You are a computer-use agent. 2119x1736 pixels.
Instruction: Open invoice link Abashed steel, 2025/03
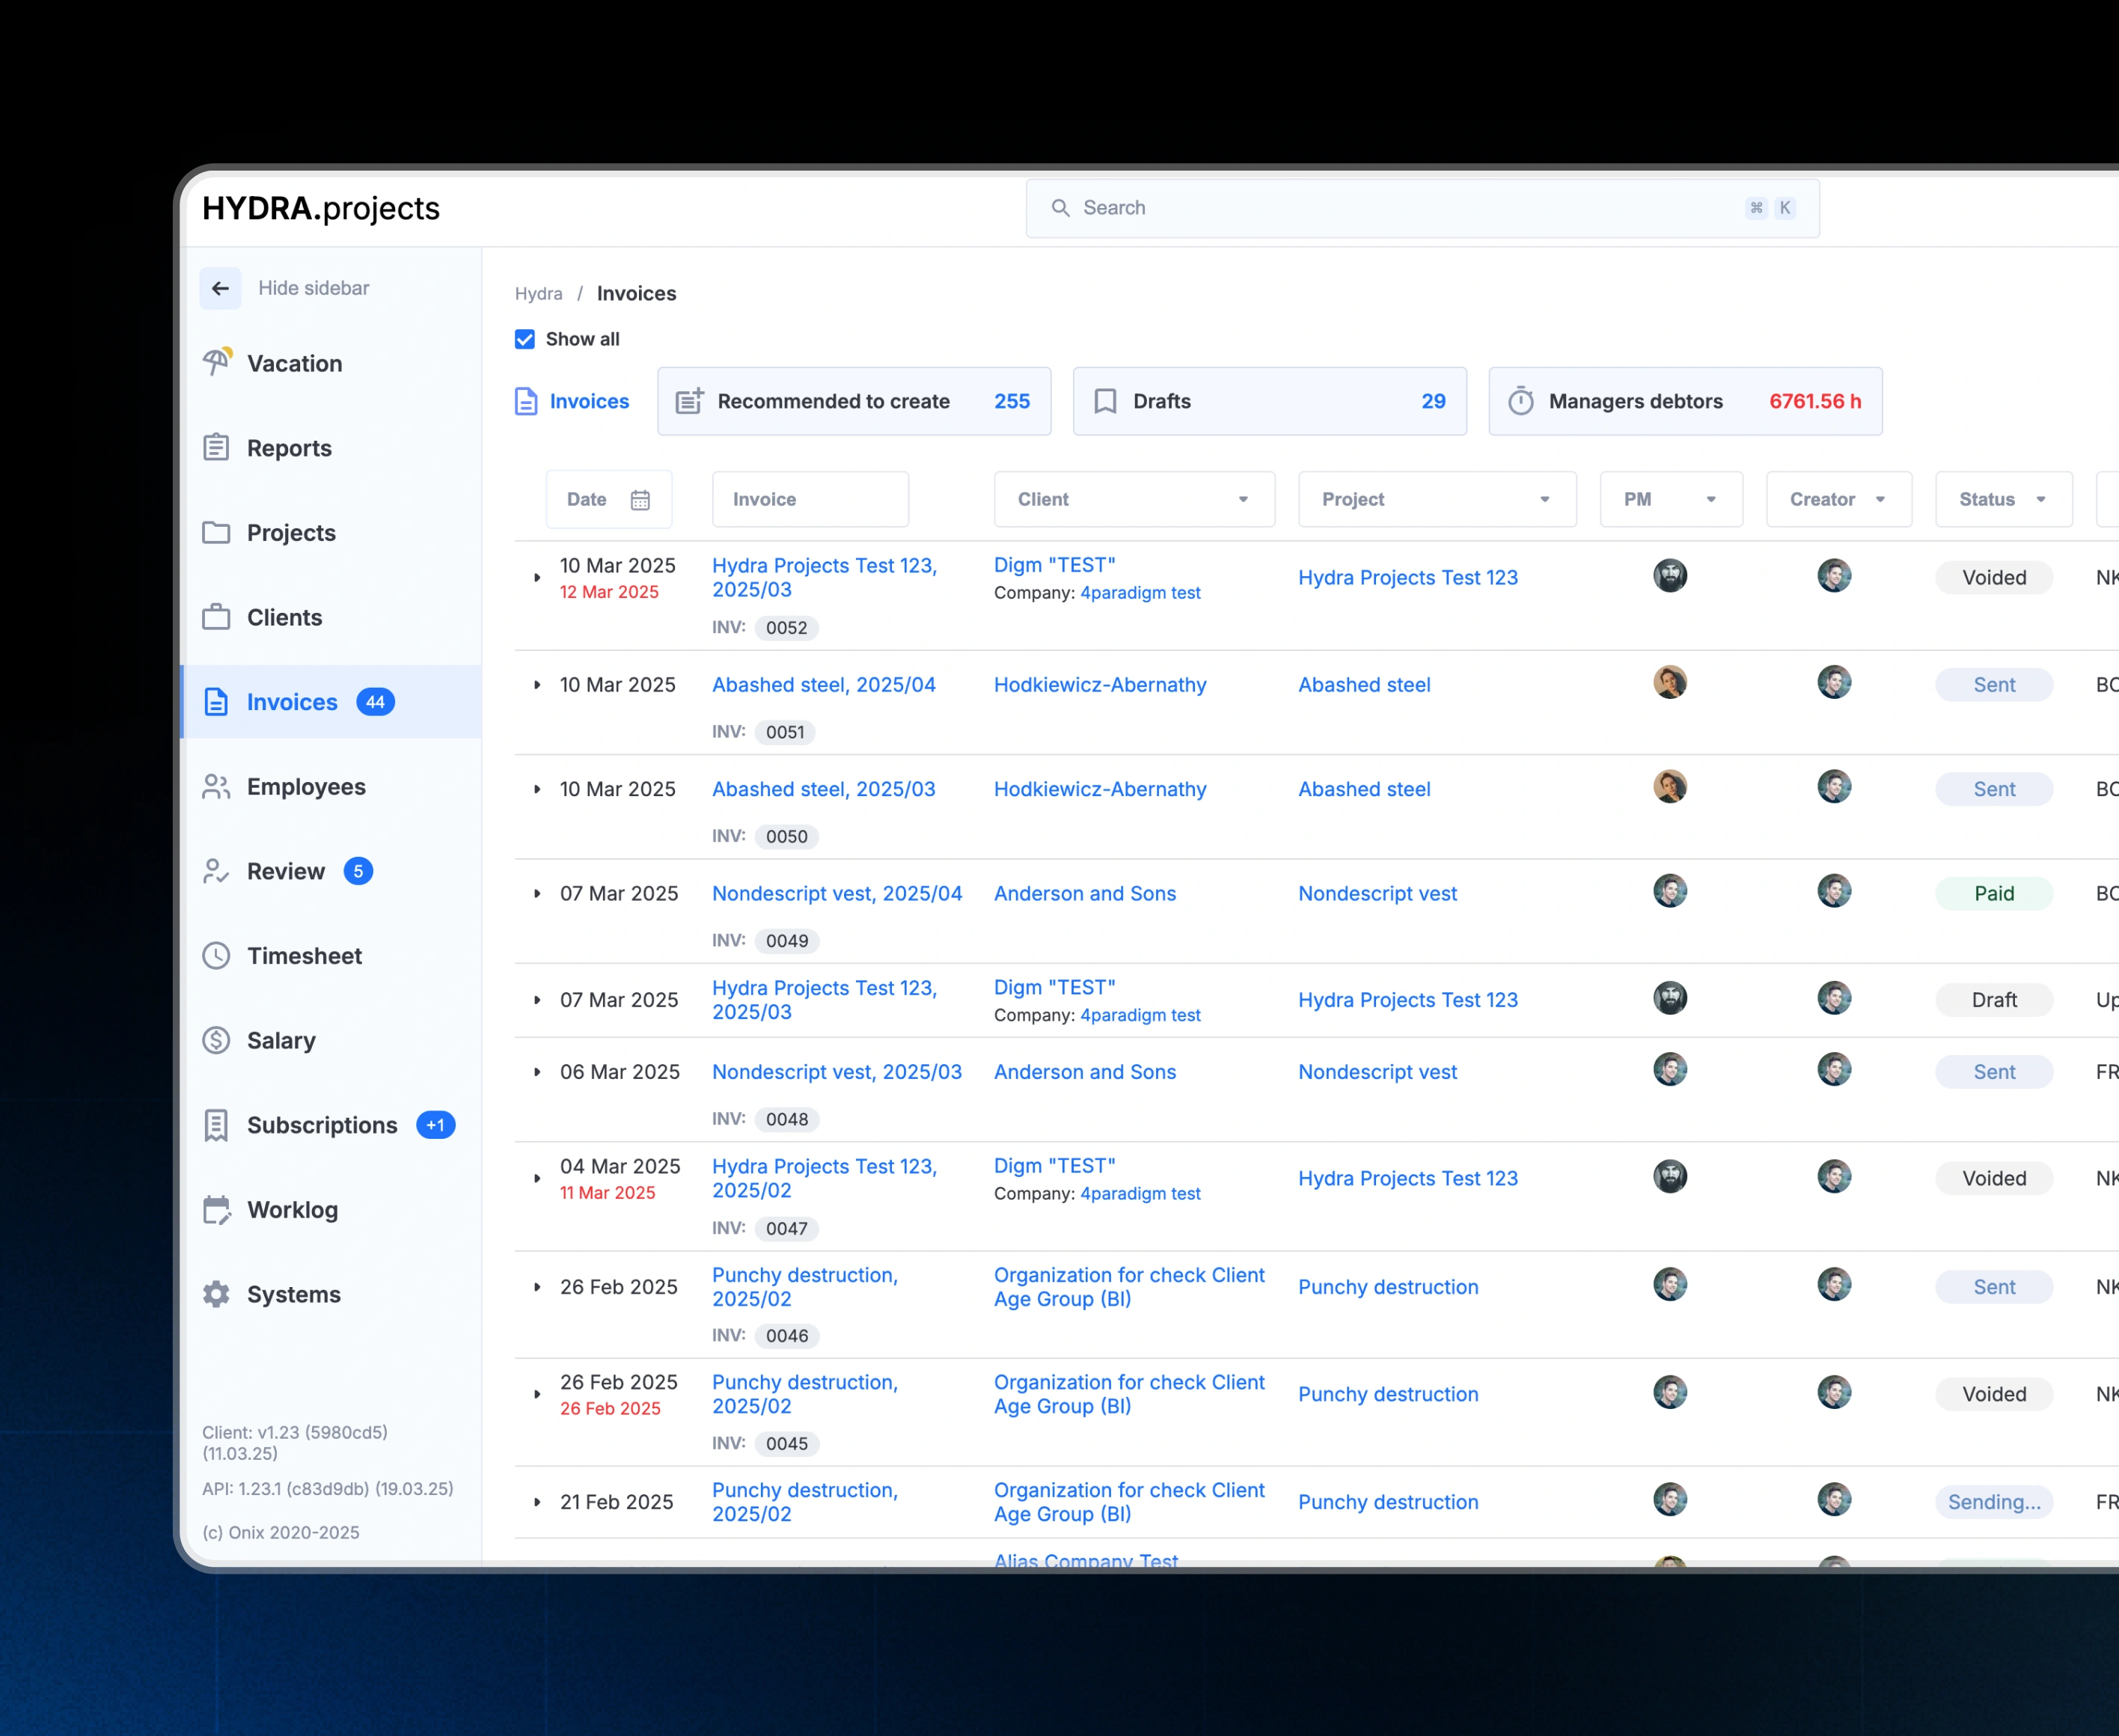[824, 789]
